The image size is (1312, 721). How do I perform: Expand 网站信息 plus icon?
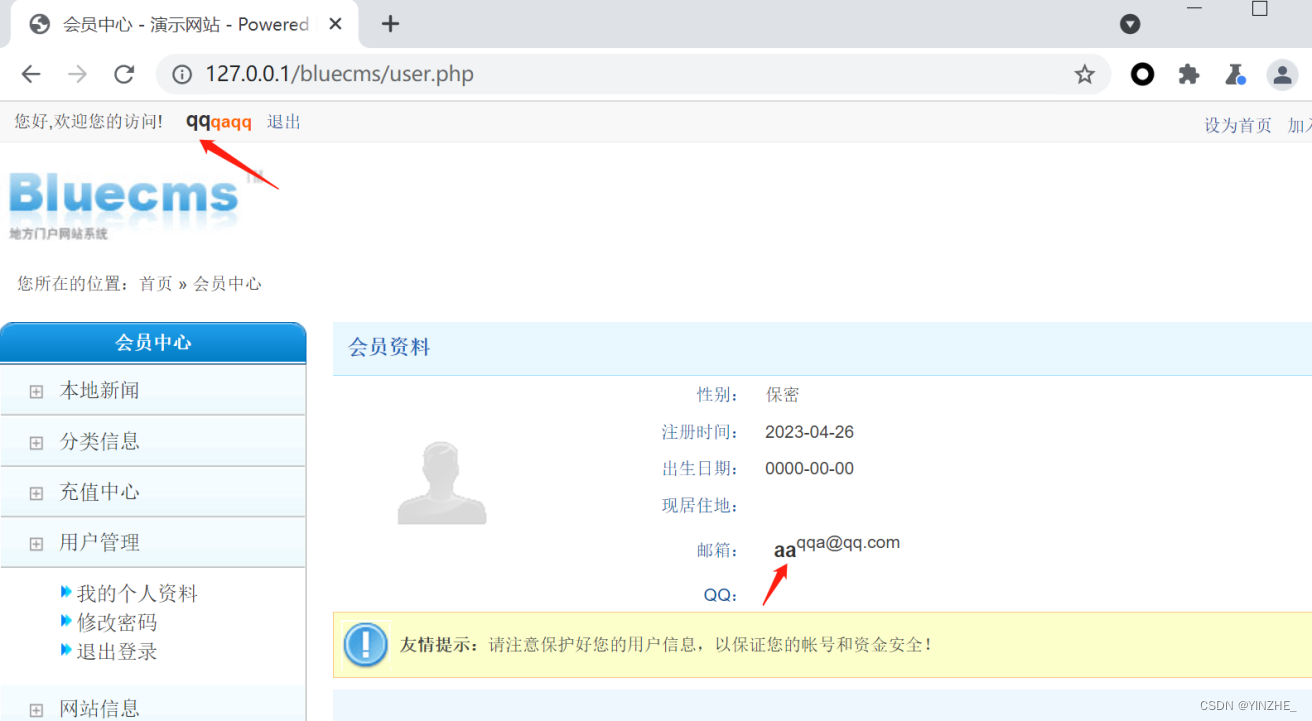coord(36,710)
